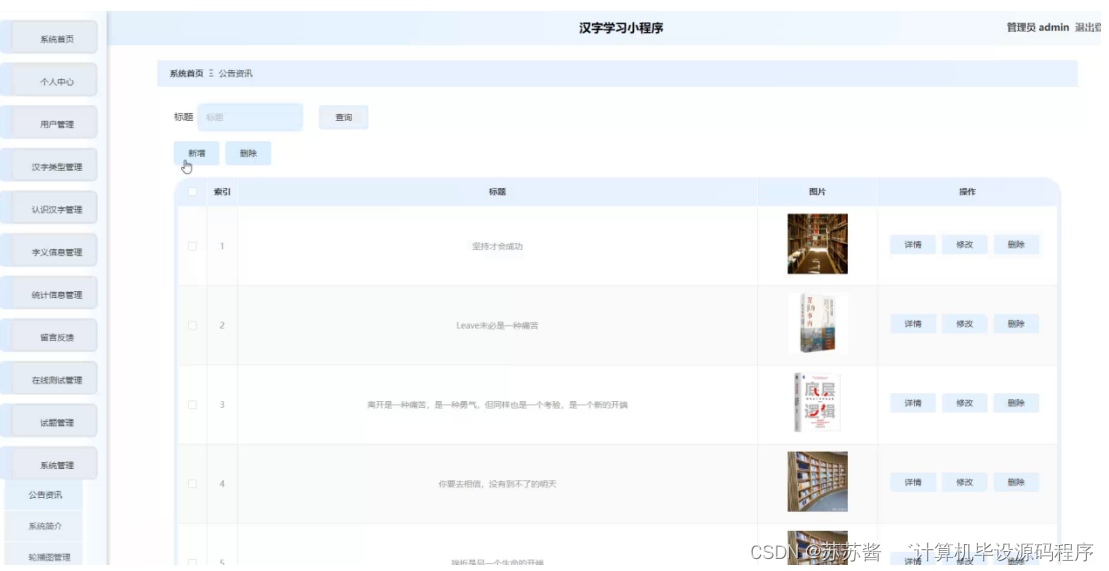
Task: Open the 底层逻辑 book thumbnail in row 3
Action: 818,402
